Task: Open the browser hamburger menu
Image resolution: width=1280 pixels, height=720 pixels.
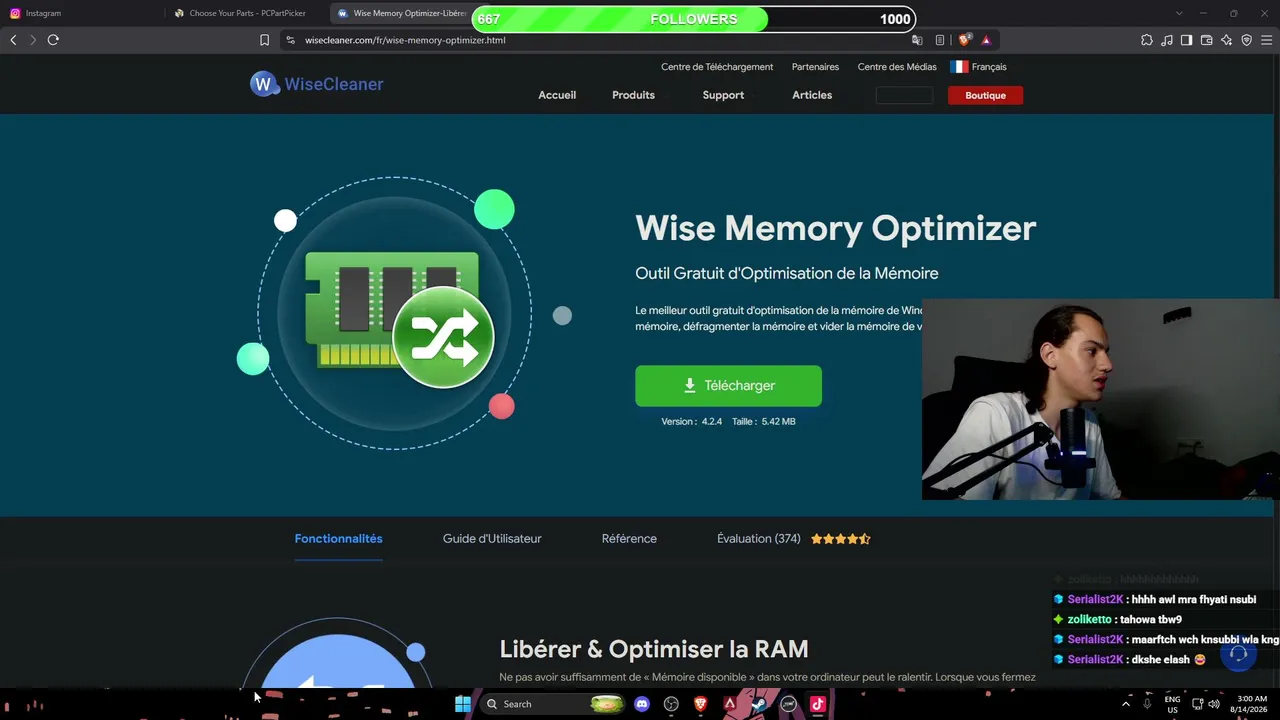Action: tap(1266, 40)
